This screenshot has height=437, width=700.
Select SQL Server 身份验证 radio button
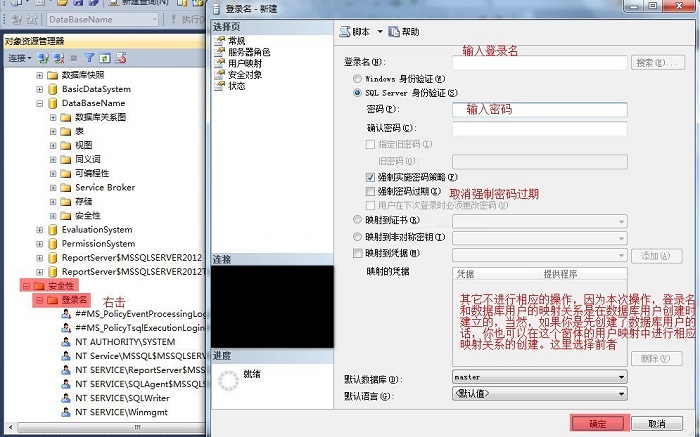(357, 93)
